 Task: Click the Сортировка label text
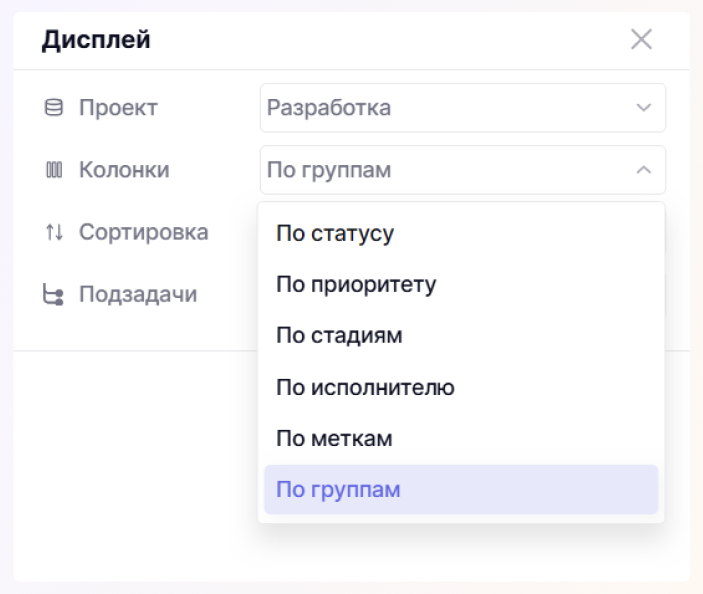(143, 233)
